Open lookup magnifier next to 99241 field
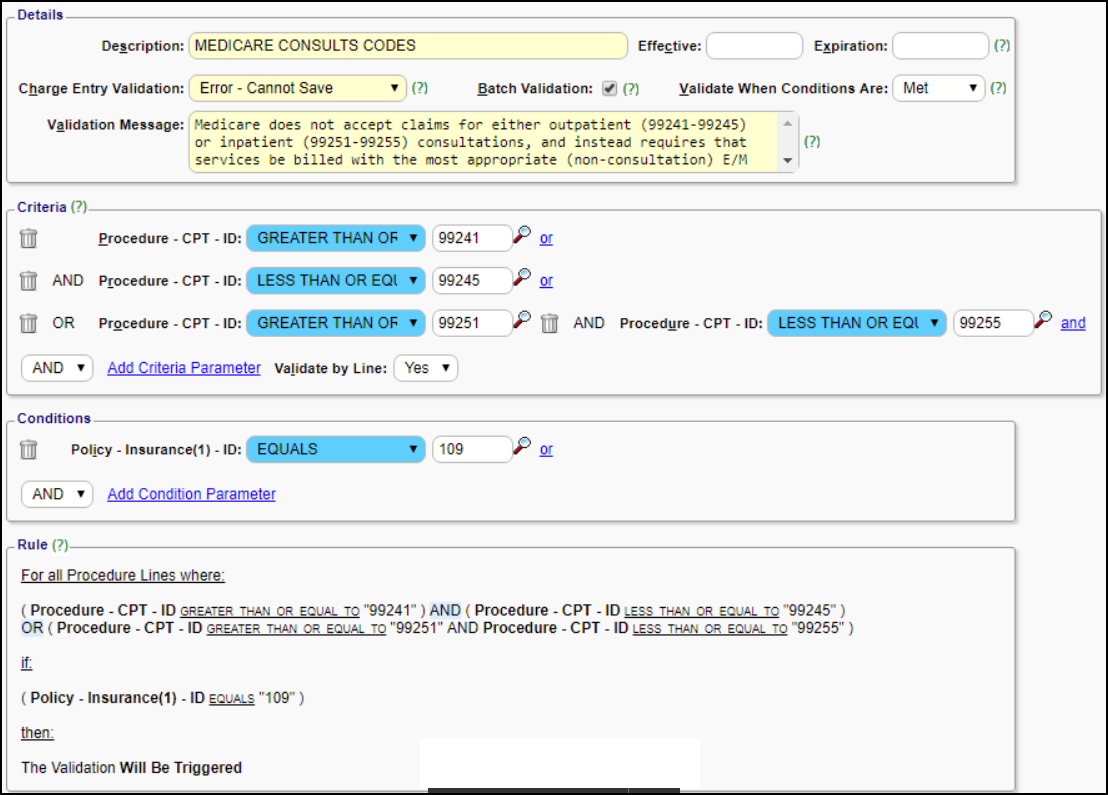Viewport: 1108px width, 795px height. pyautogui.click(x=522, y=237)
